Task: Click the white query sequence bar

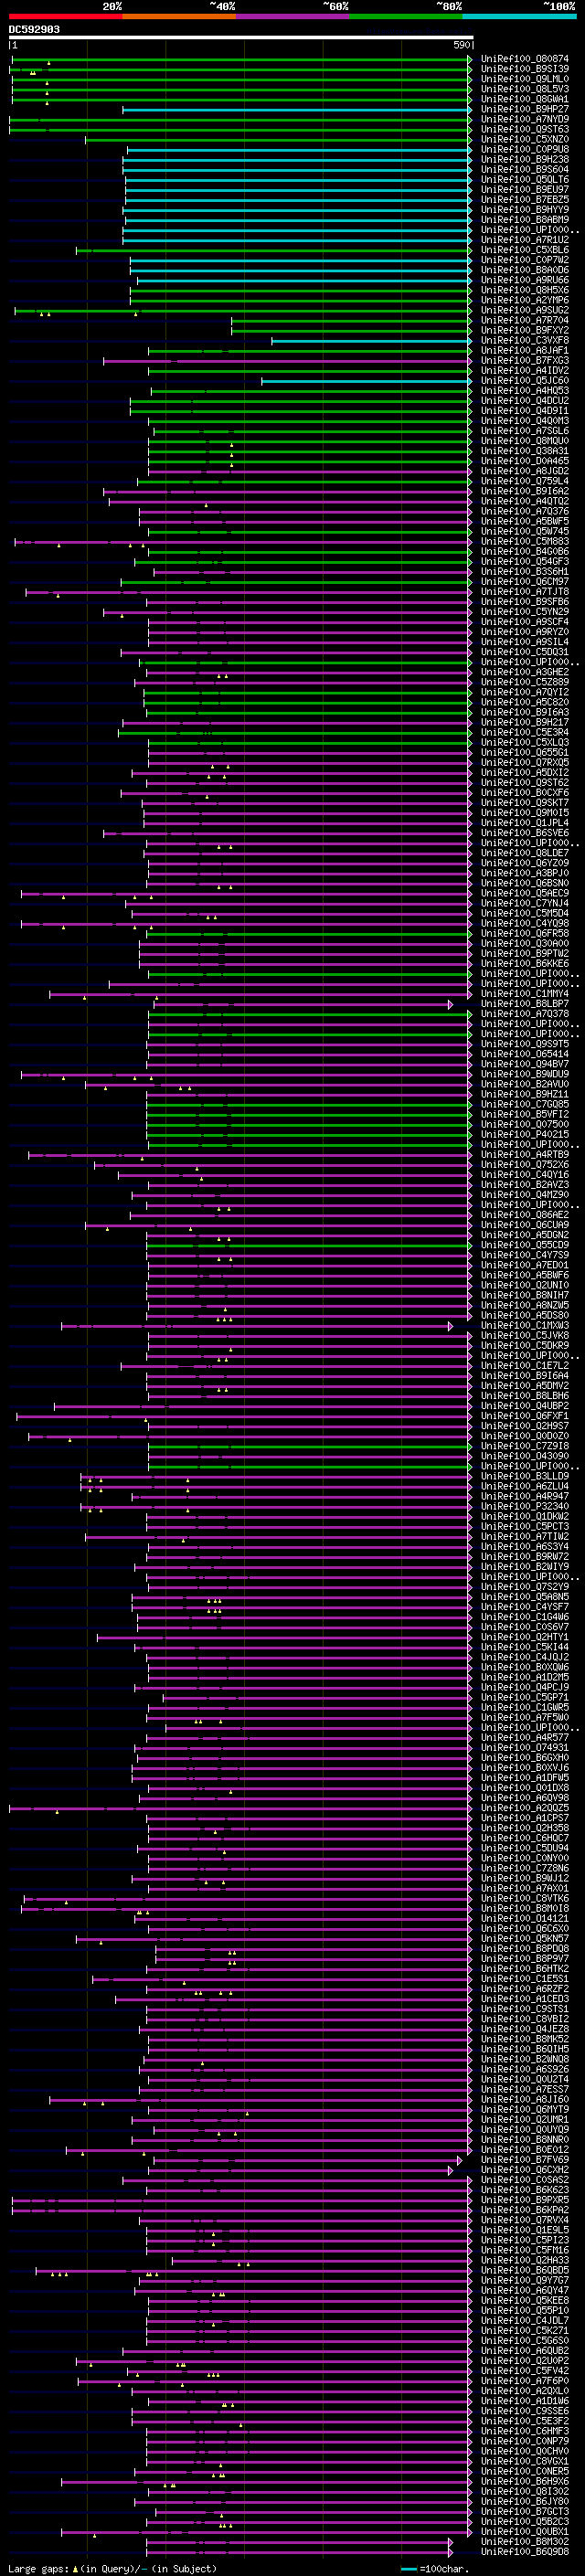Action: [x=241, y=38]
